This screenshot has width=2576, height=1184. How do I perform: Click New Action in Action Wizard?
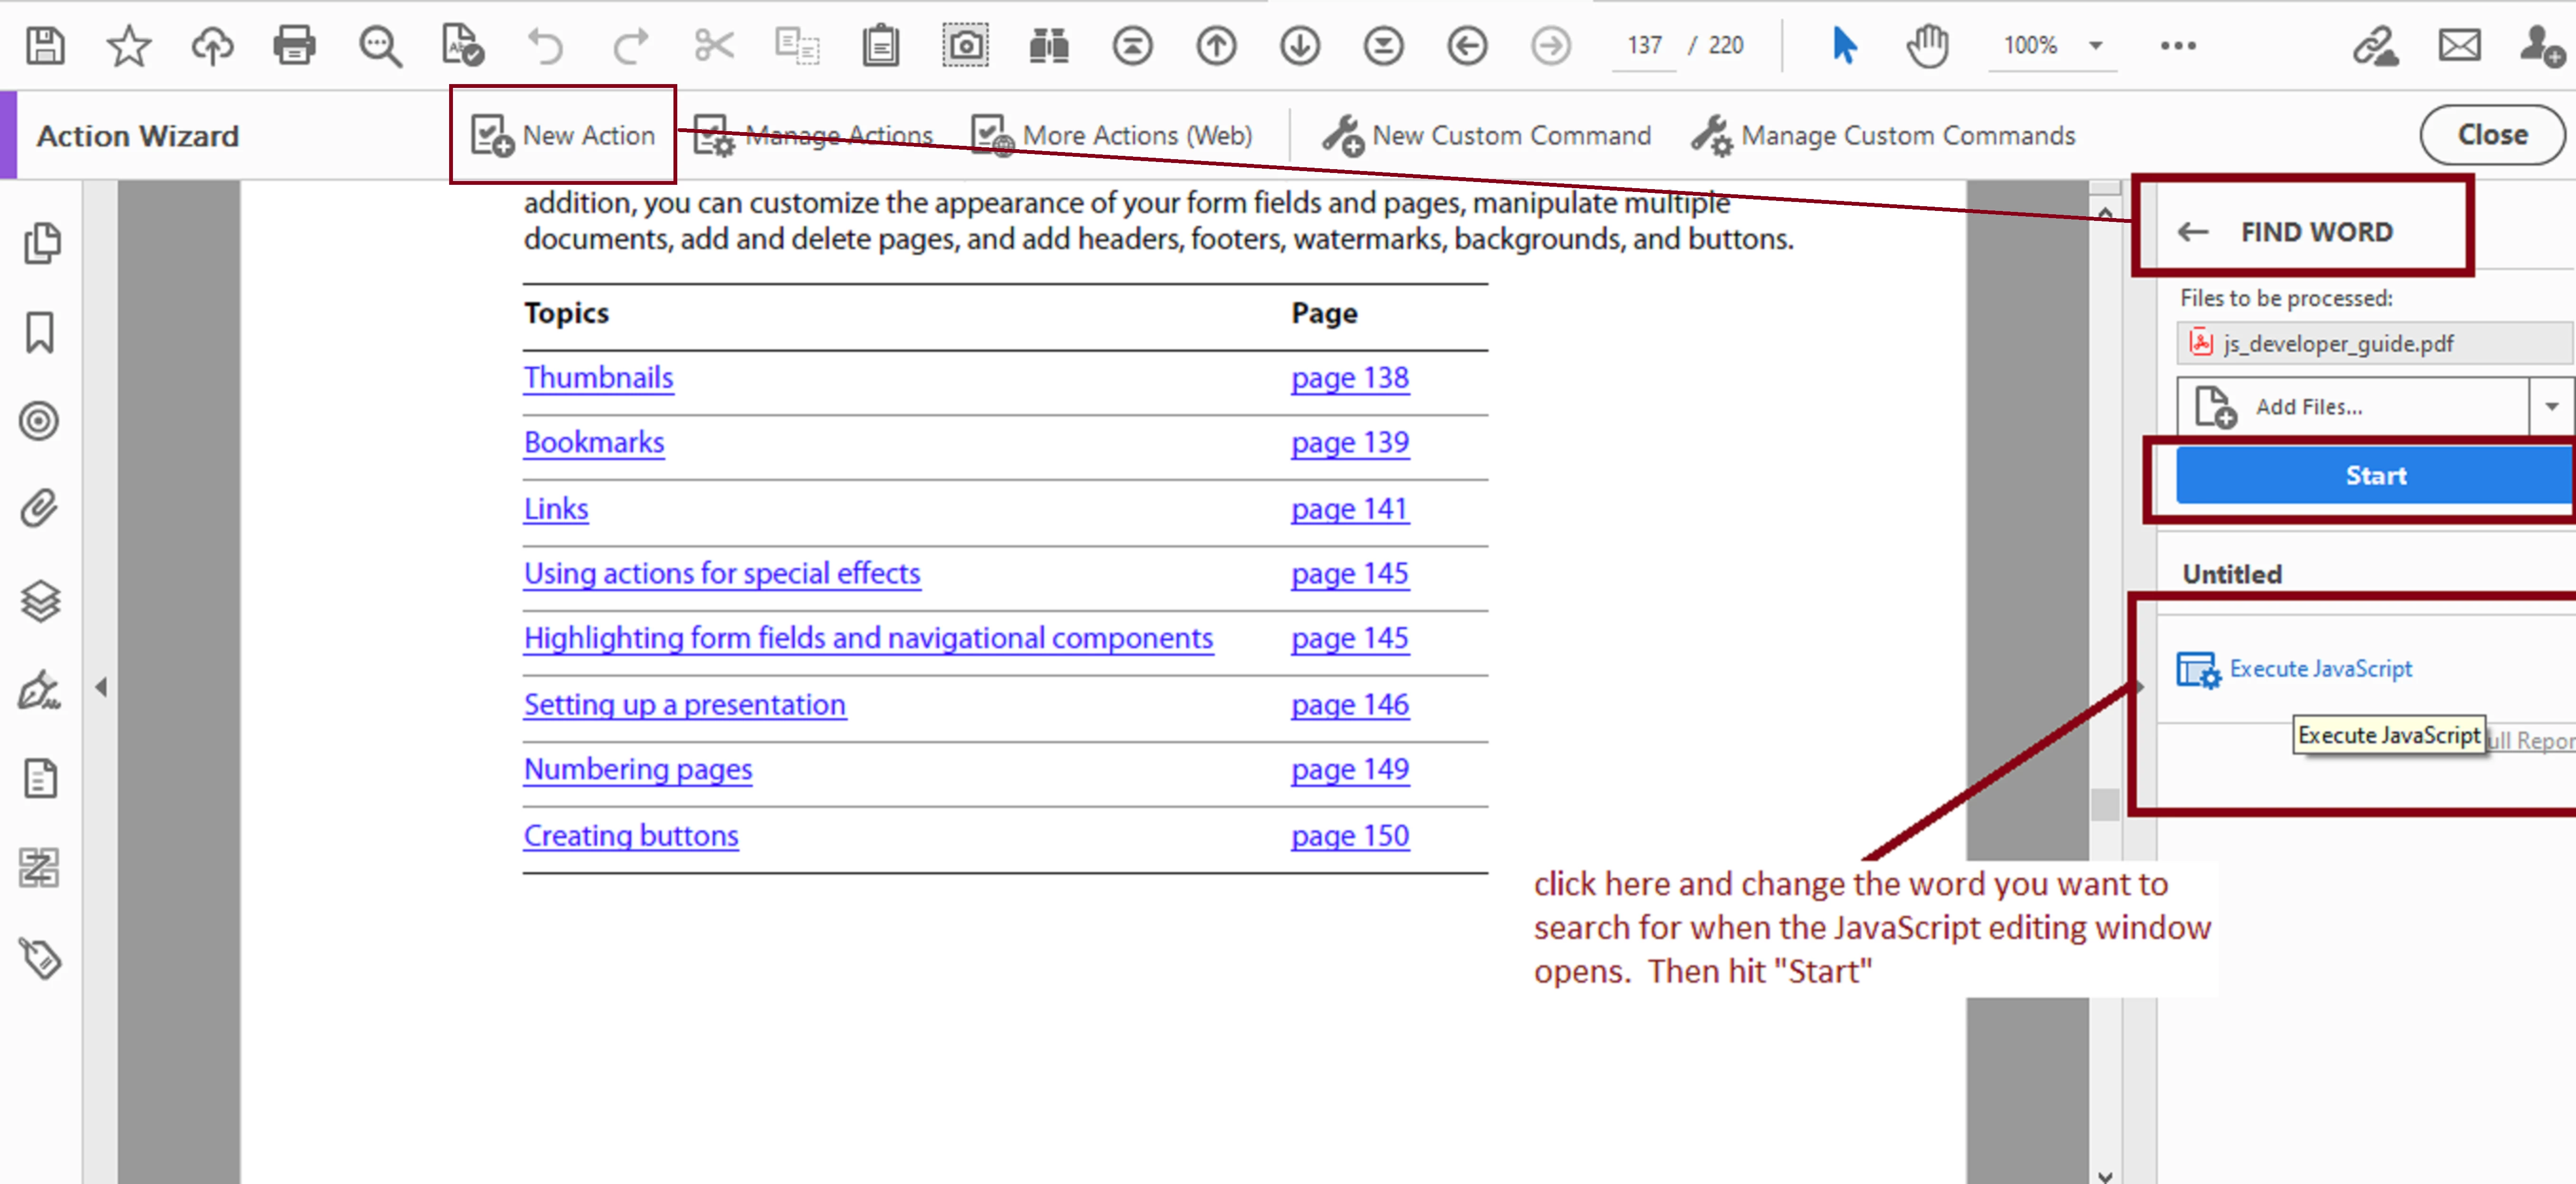click(x=563, y=136)
